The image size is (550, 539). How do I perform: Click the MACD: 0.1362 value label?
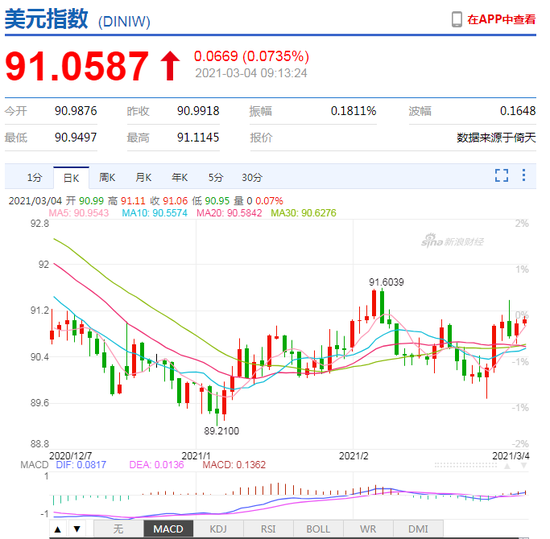tap(234, 465)
